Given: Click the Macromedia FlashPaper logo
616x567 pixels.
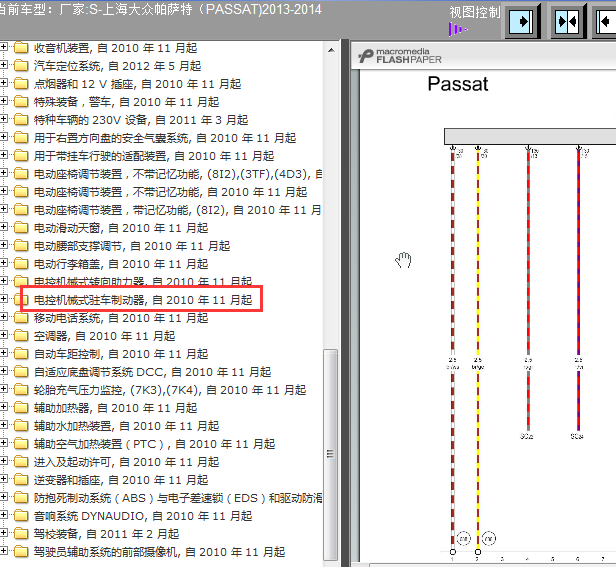Looking at the screenshot, I should click(x=400, y=56).
